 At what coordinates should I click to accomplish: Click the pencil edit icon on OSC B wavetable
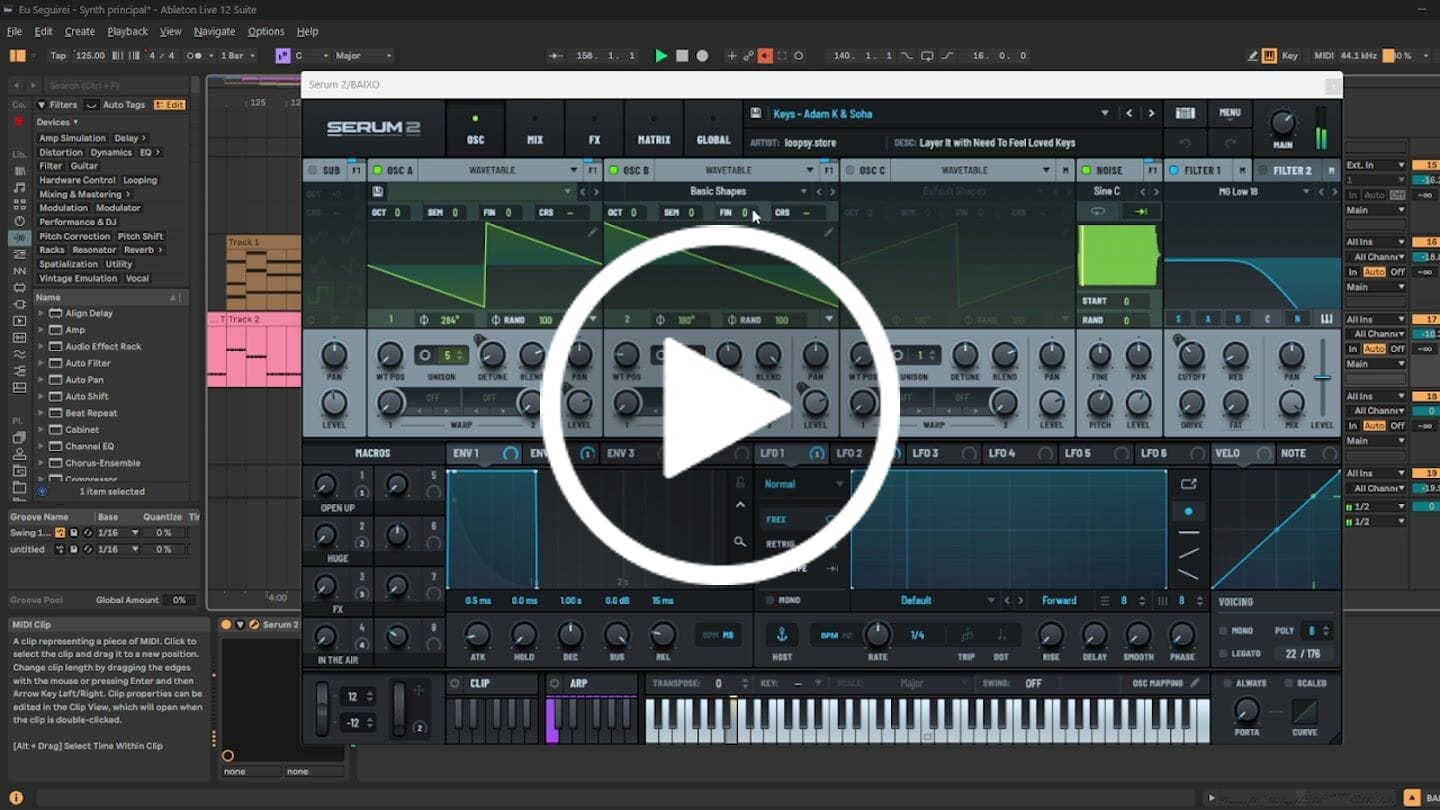[829, 232]
